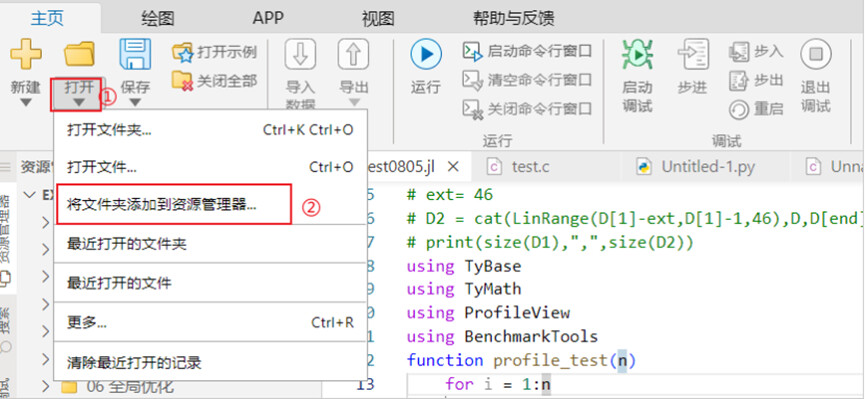The image size is (865, 399).
Task: Switch to 帮助与反馈 ribbon tab
Action: click(514, 18)
